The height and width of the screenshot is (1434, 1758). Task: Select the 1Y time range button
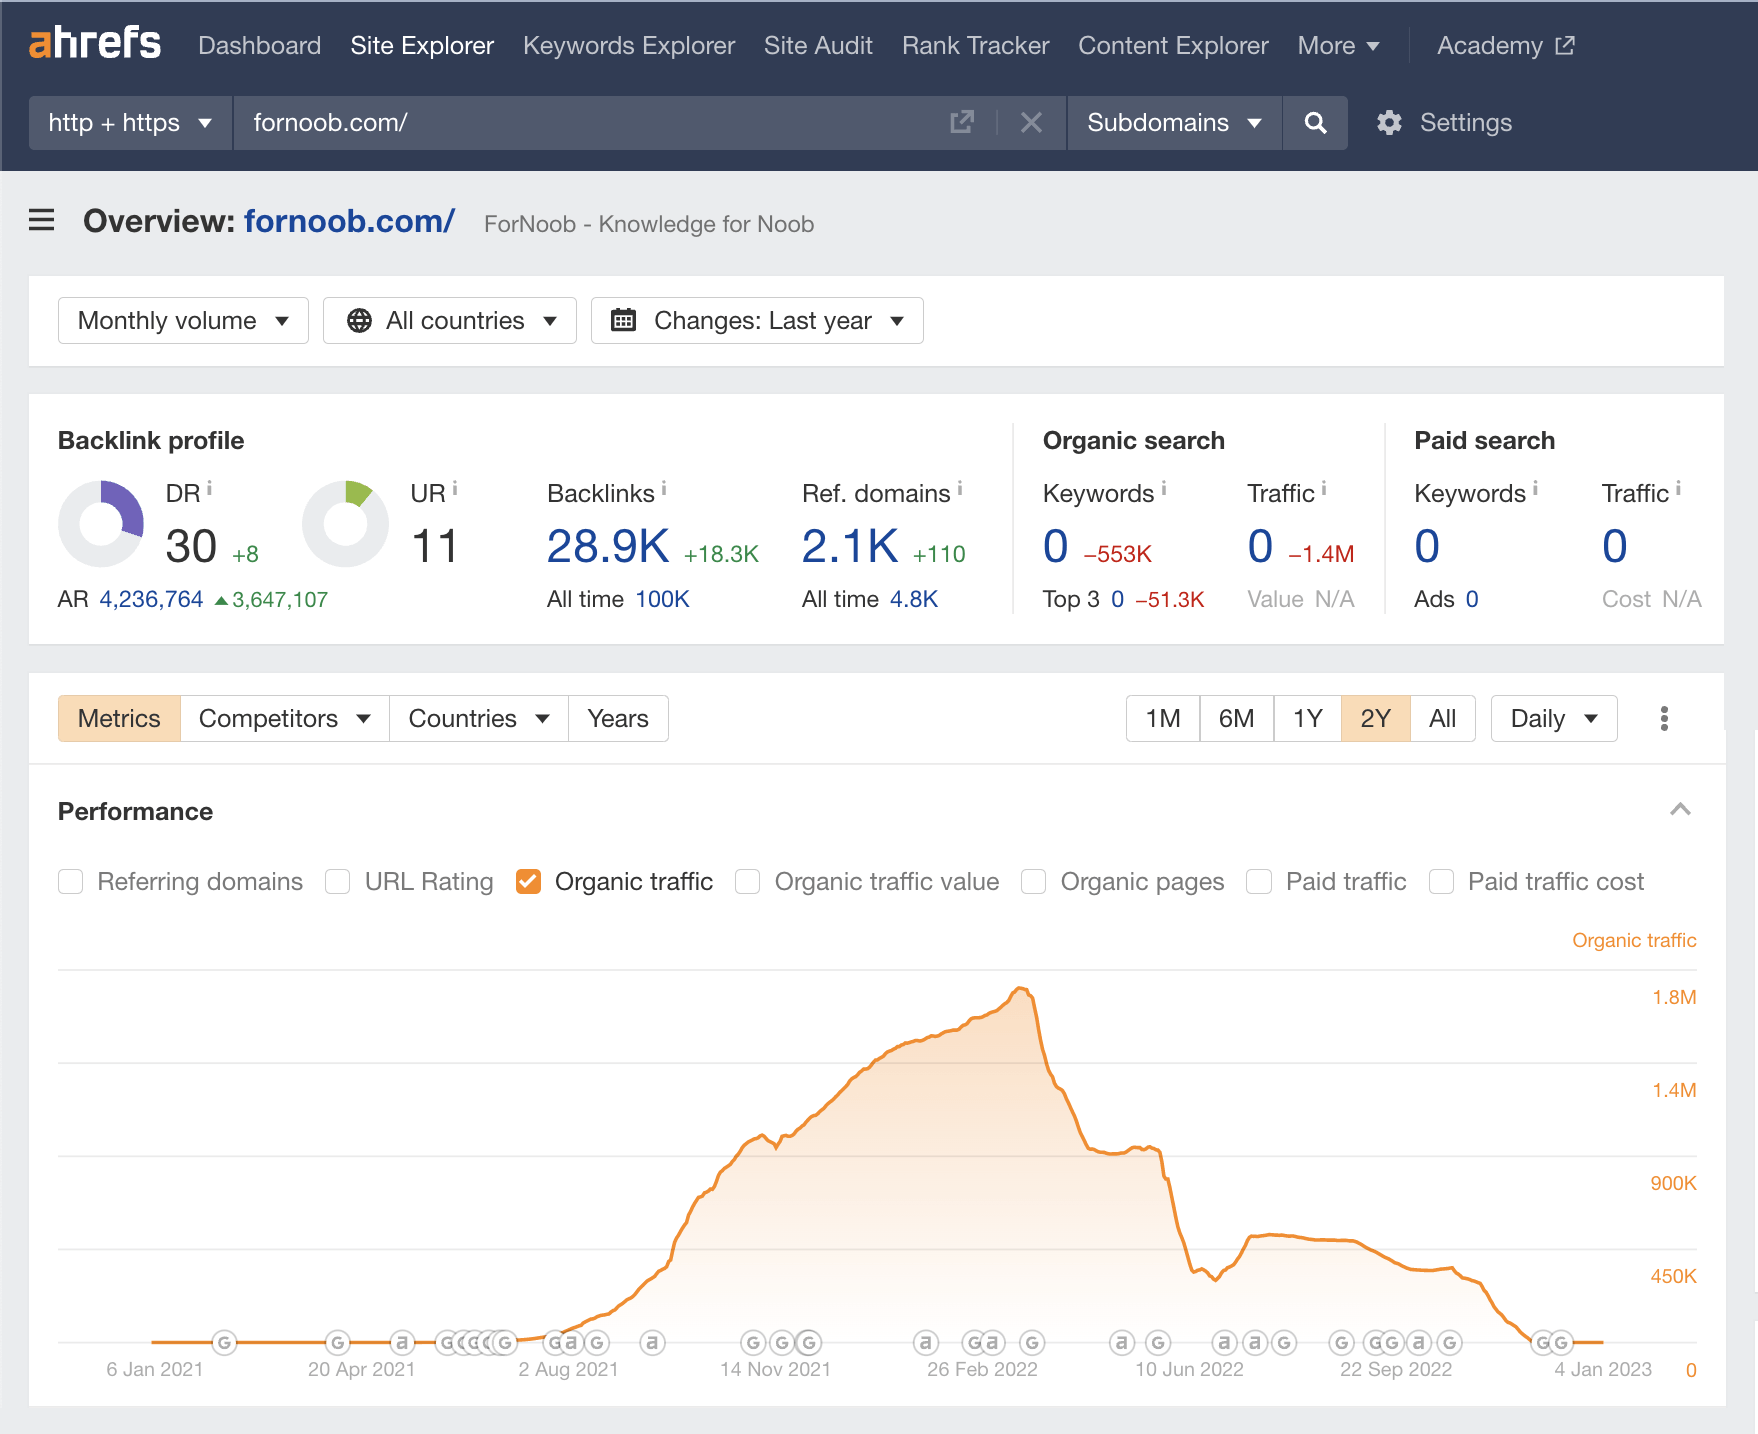click(1306, 718)
